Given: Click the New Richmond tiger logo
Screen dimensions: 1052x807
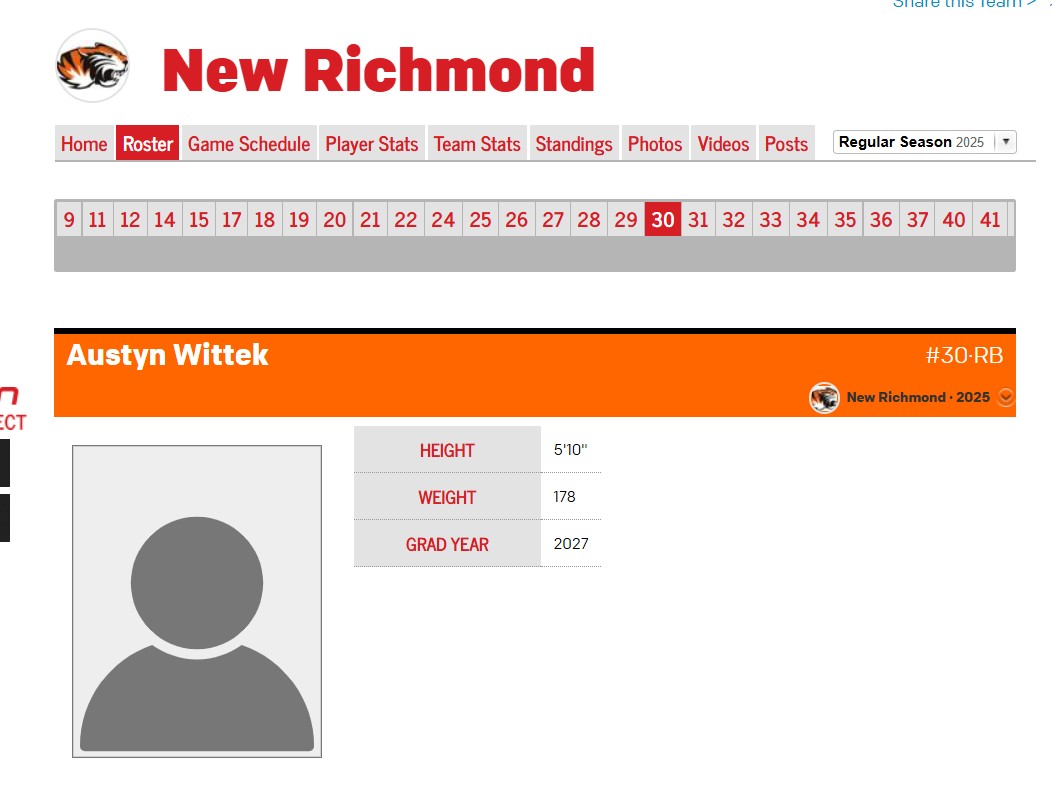Looking at the screenshot, I should (92, 66).
